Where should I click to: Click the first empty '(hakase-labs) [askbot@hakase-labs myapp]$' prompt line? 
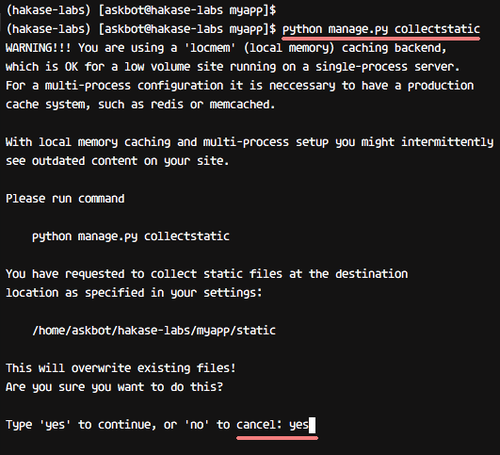point(141,10)
